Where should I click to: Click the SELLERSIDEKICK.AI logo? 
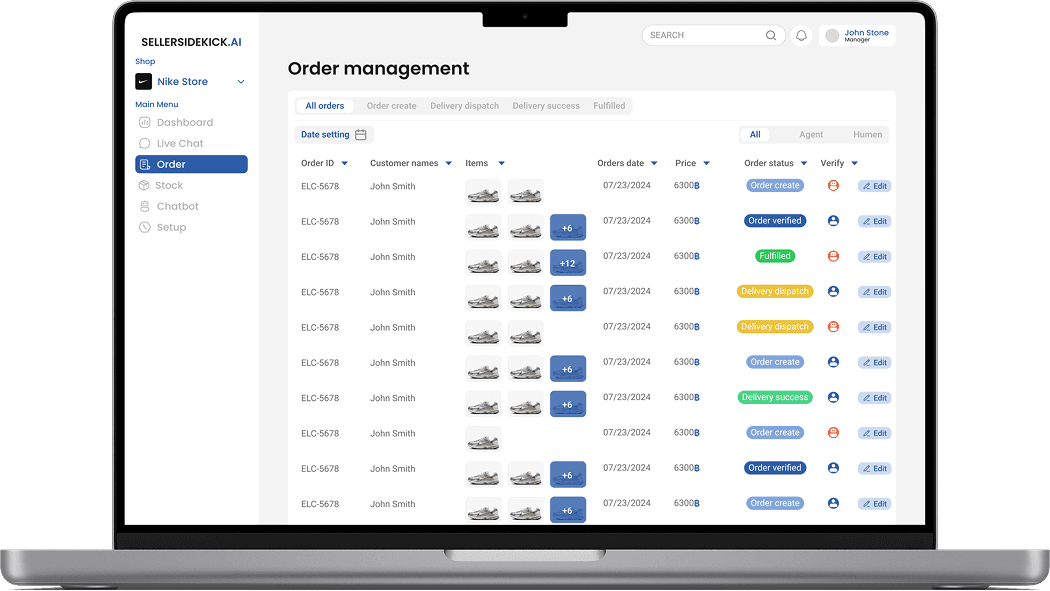[192, 42]
